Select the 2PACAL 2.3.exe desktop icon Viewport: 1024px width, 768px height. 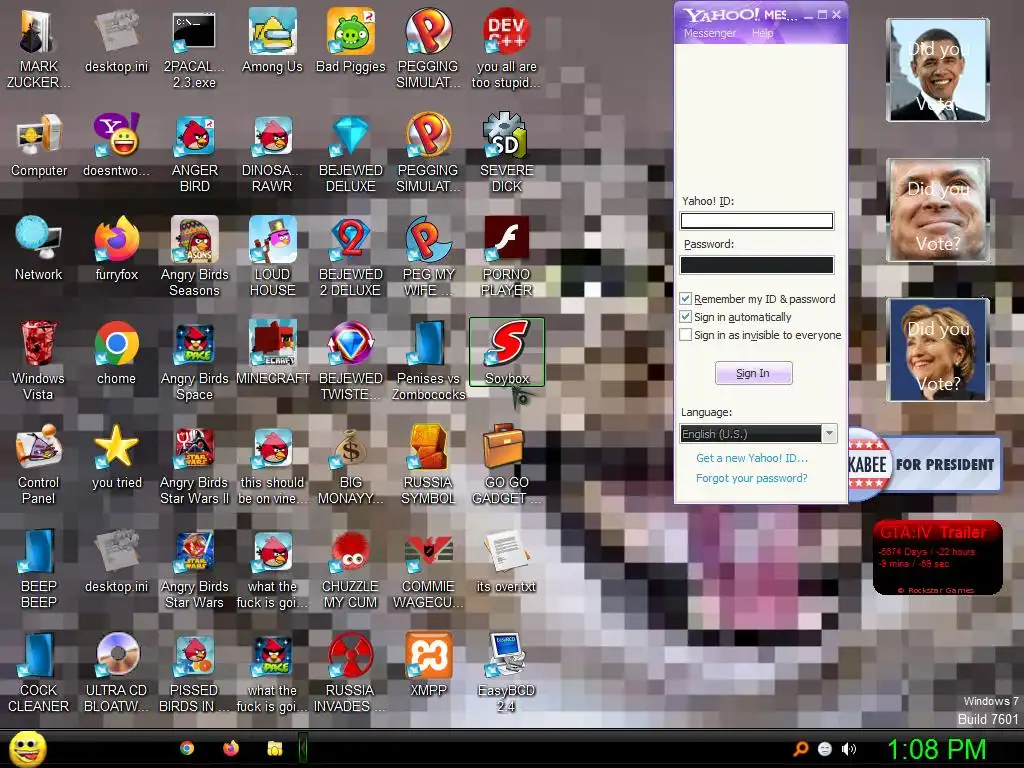[x=194, y=48]
